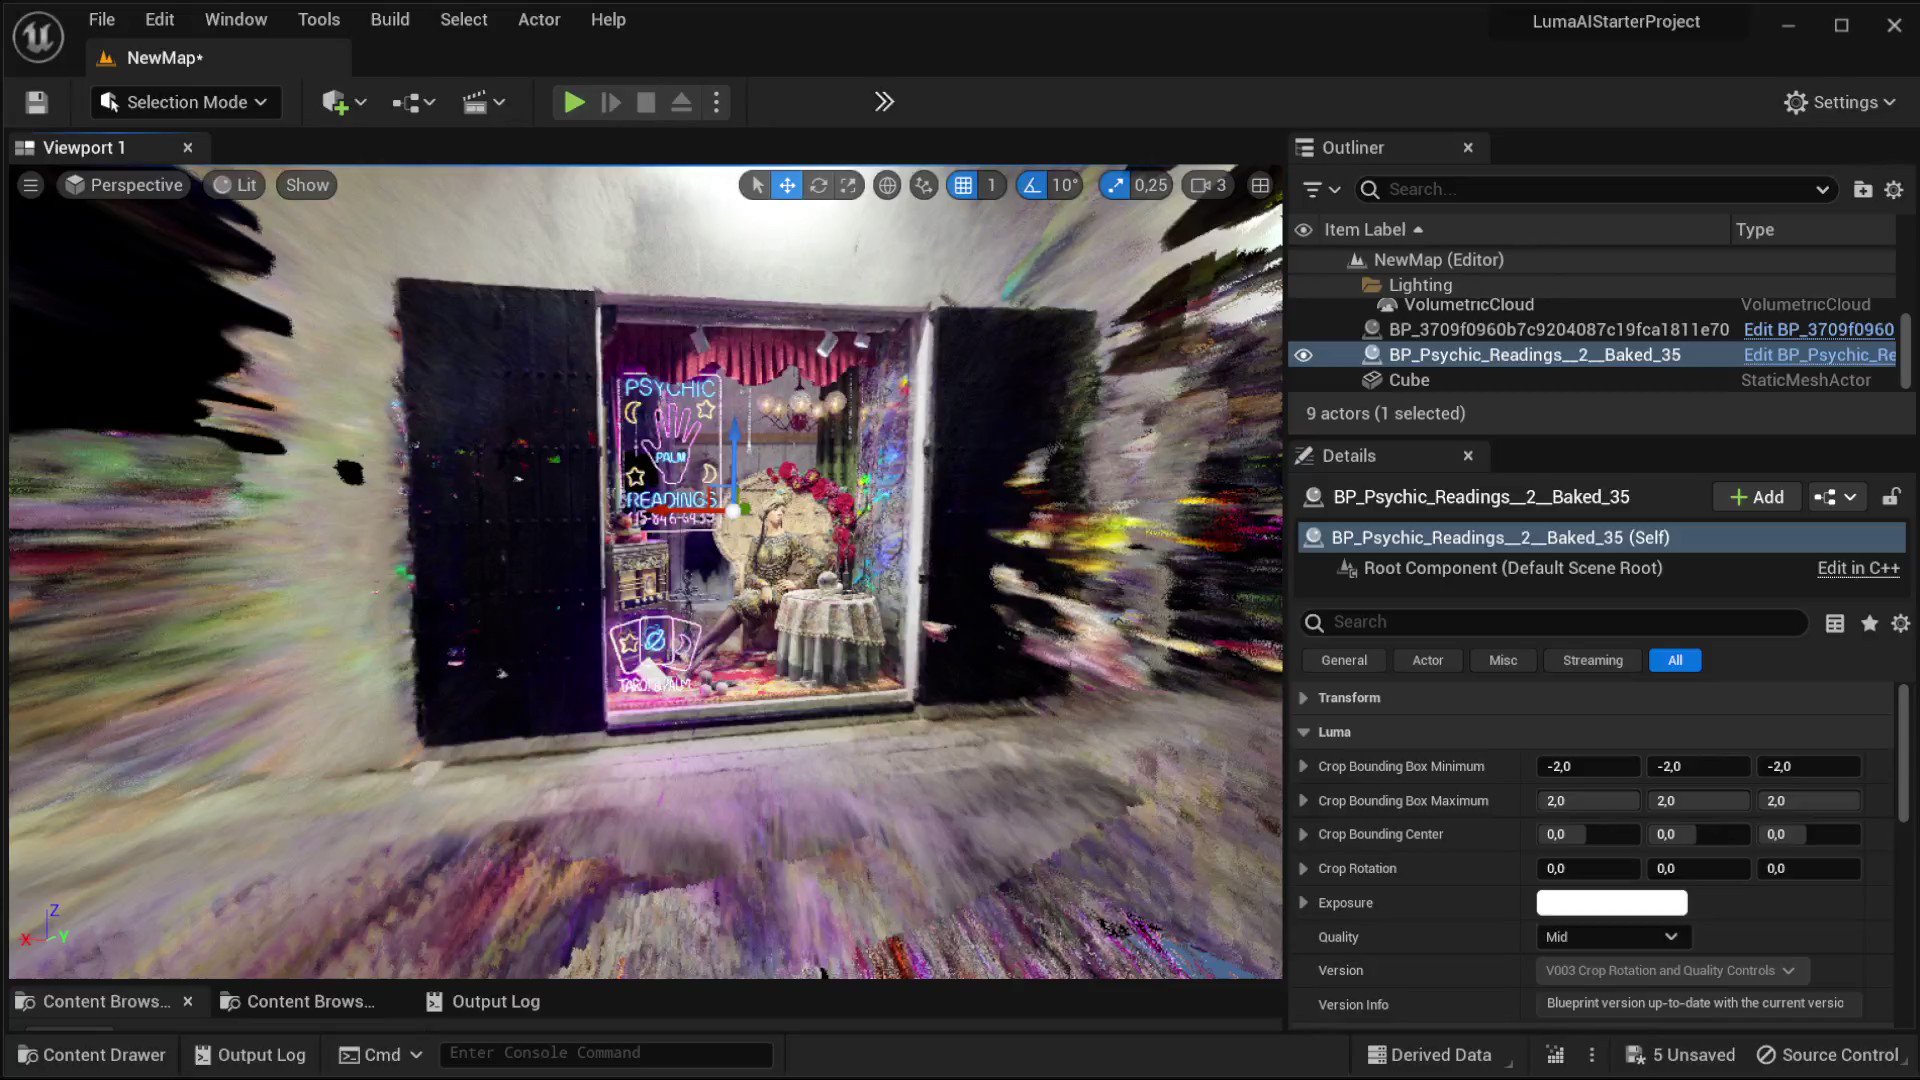This screenshot has height=1080, width=1920.
Task: Toggle grid snapping in the viewport
Action: tap(963, 185)
